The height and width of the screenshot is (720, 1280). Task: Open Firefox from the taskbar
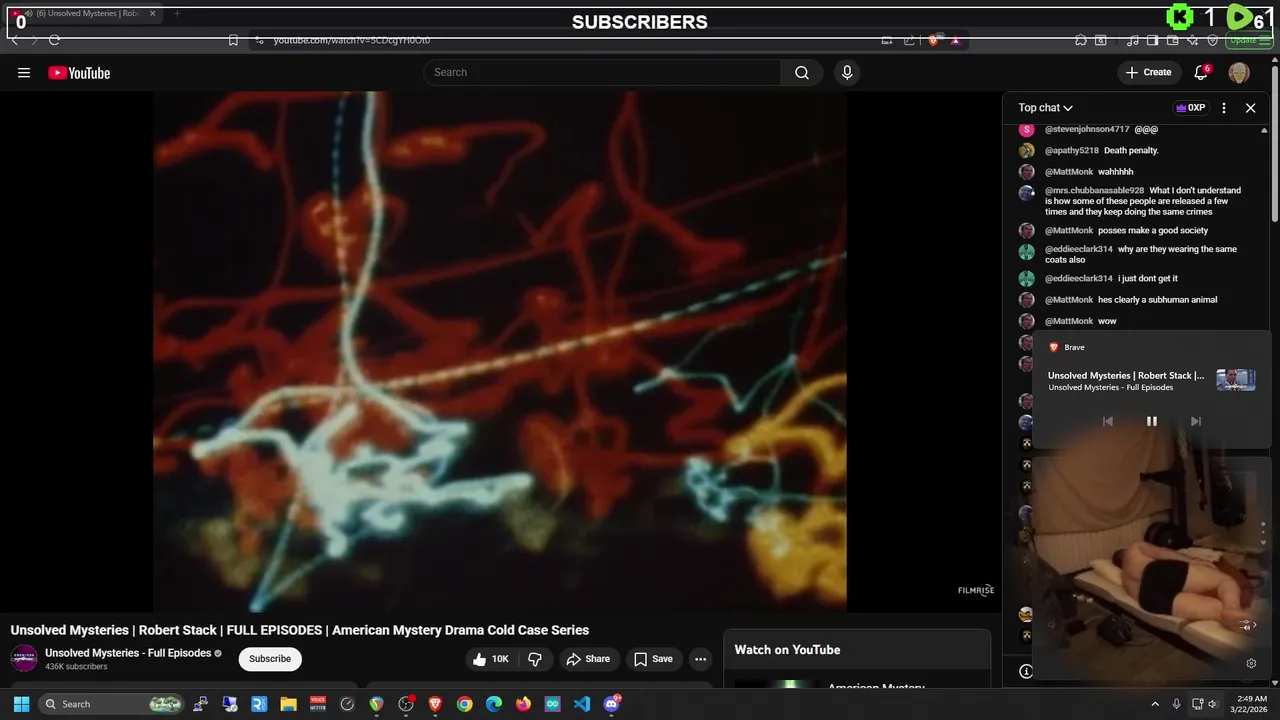(x=523, y=704)
